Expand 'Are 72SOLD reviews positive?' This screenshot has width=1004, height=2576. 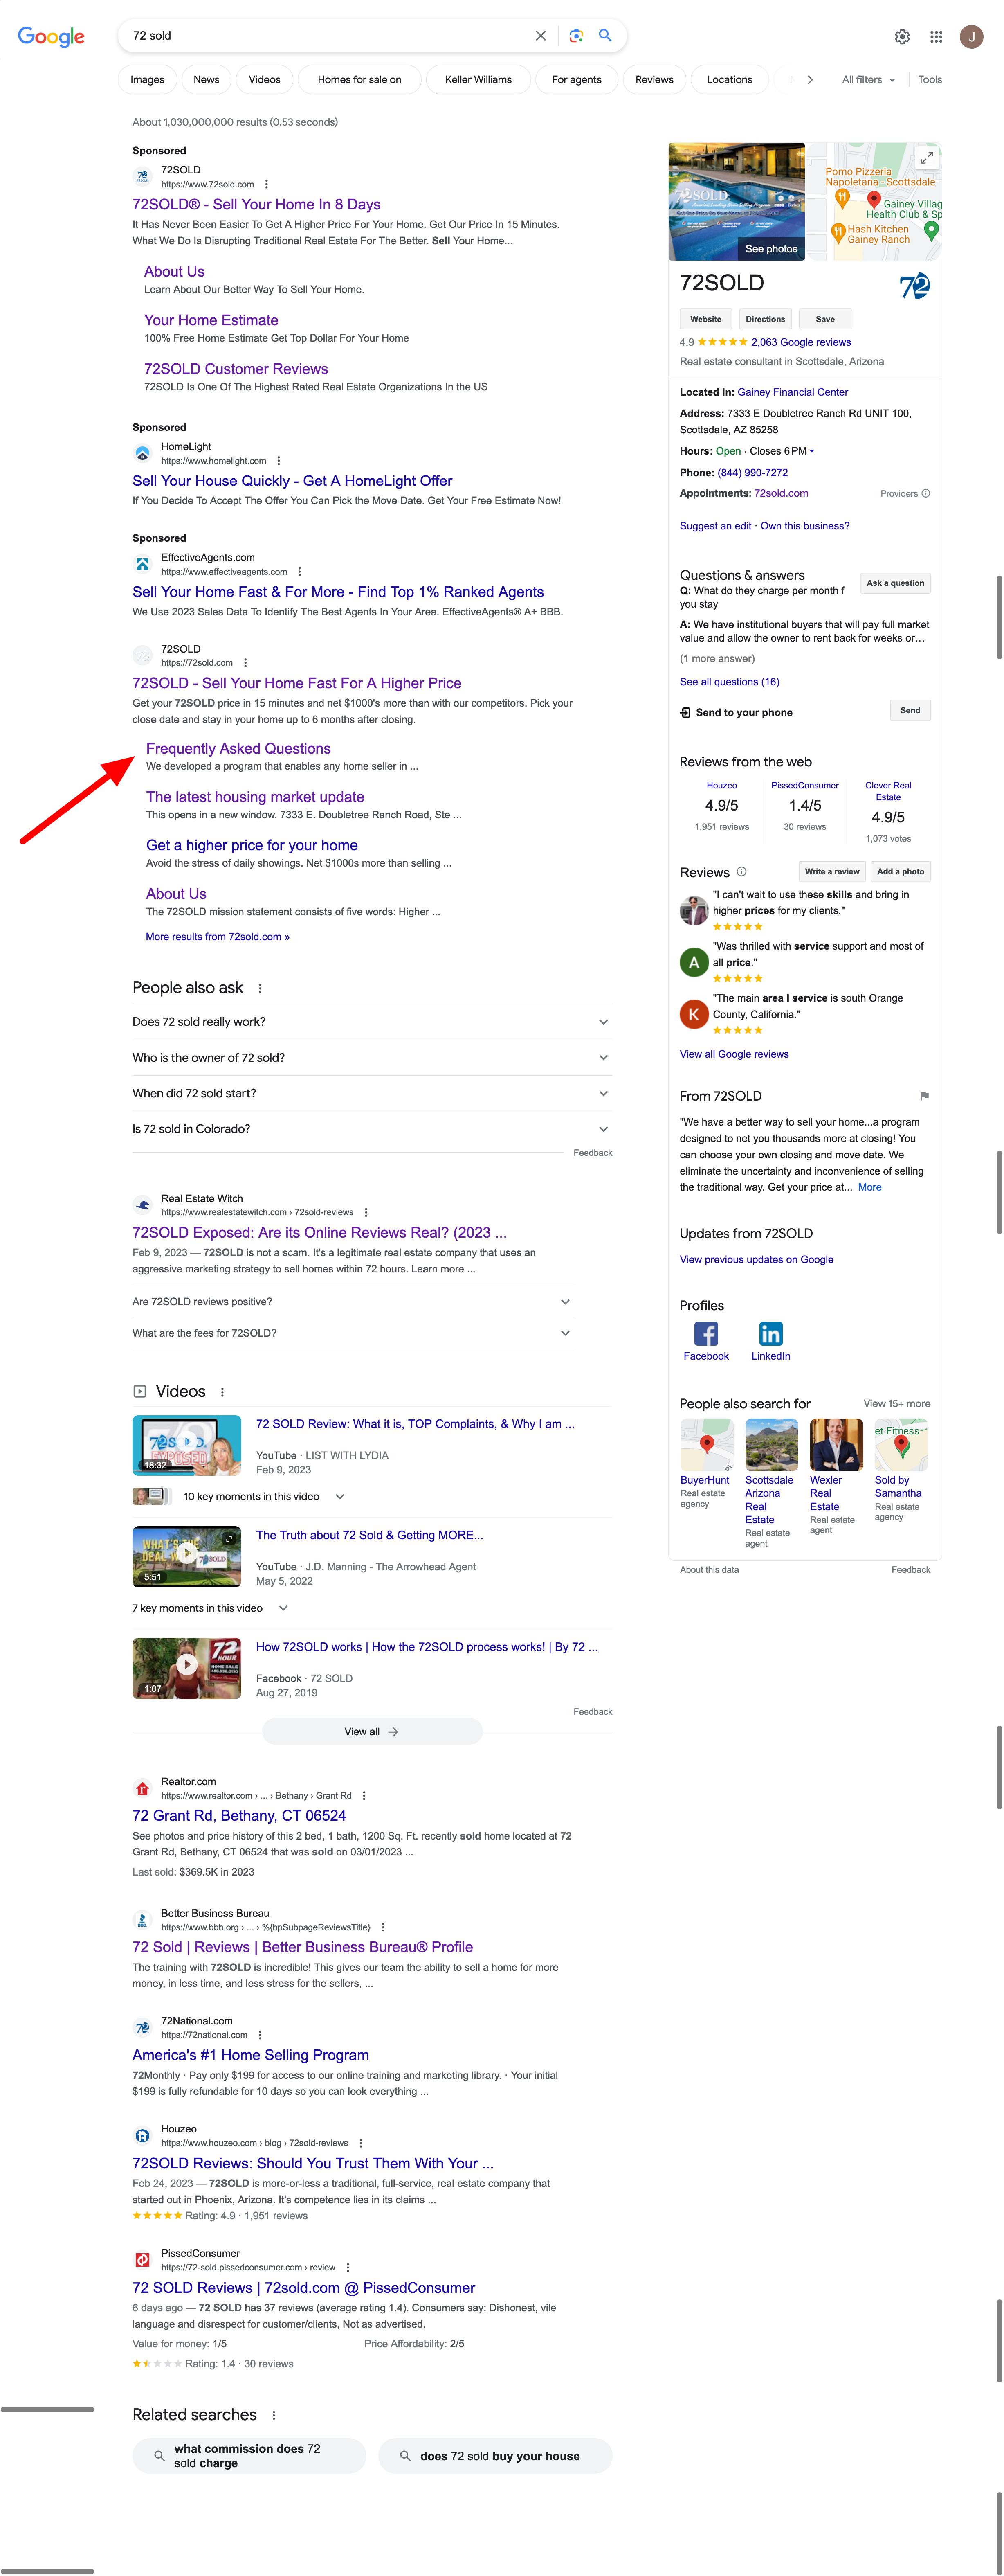tap(352, 1302)
